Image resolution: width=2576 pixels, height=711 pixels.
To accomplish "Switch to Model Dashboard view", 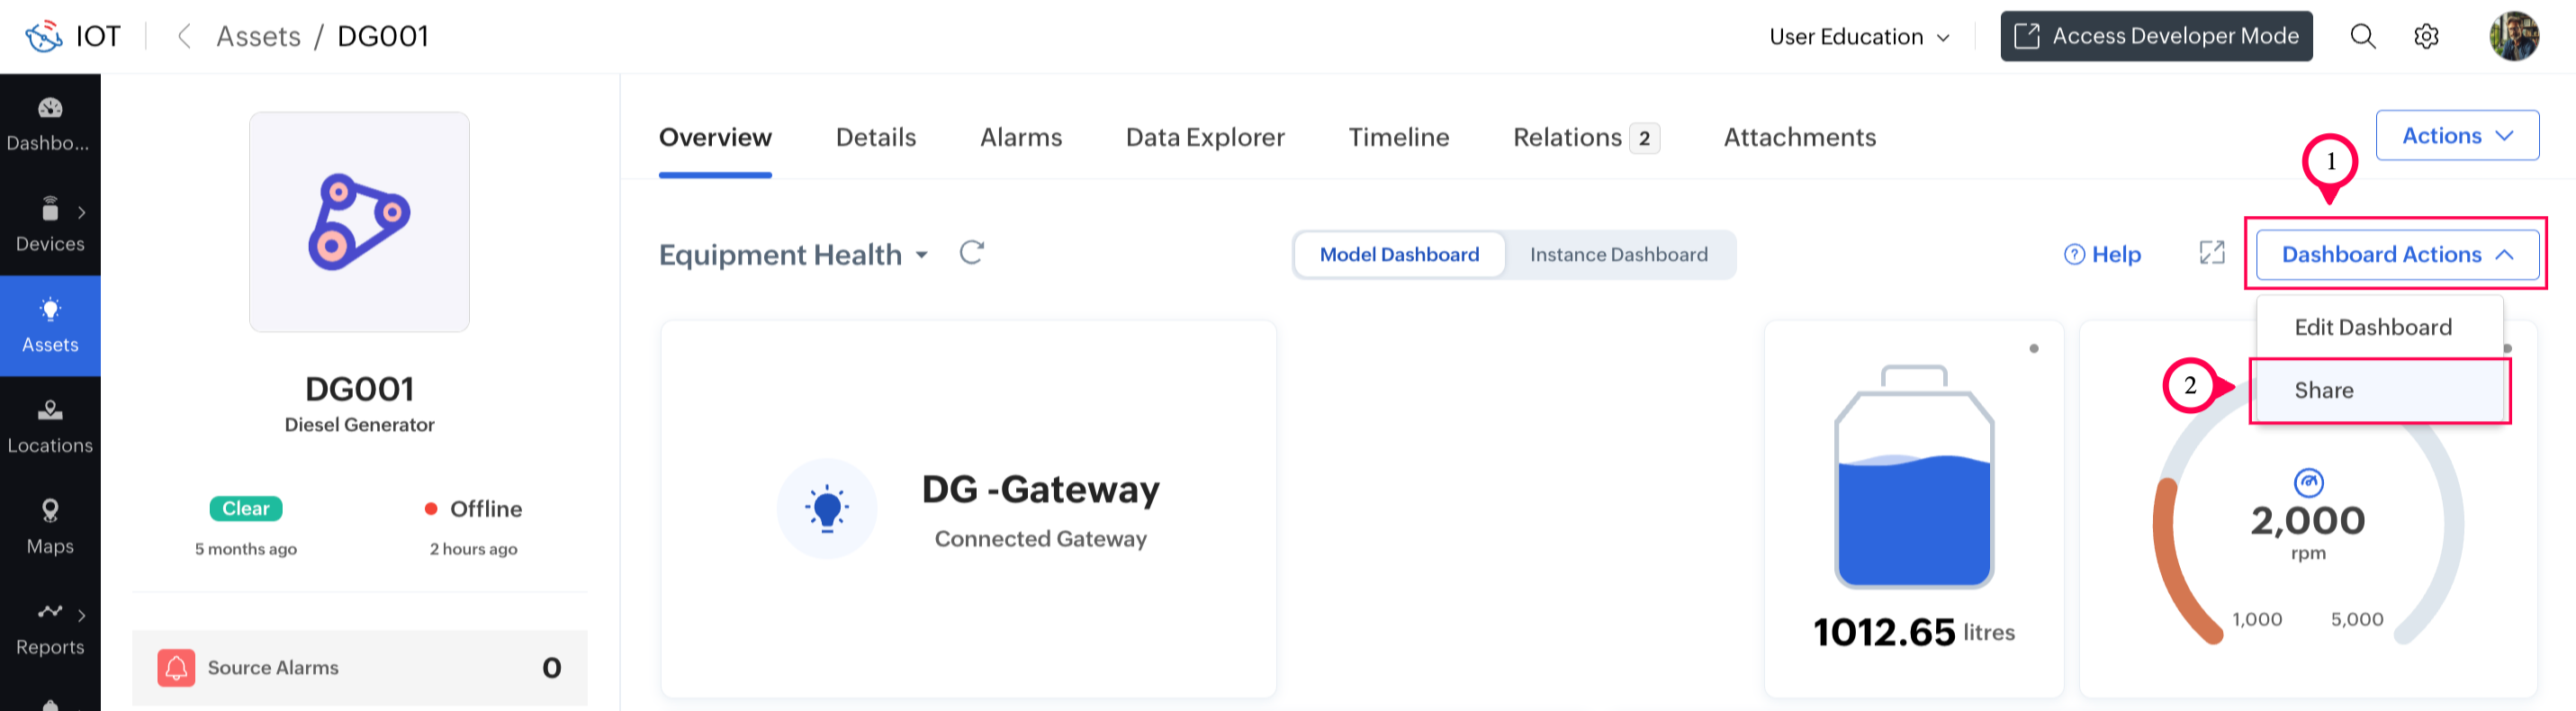I will [1399, 255].
